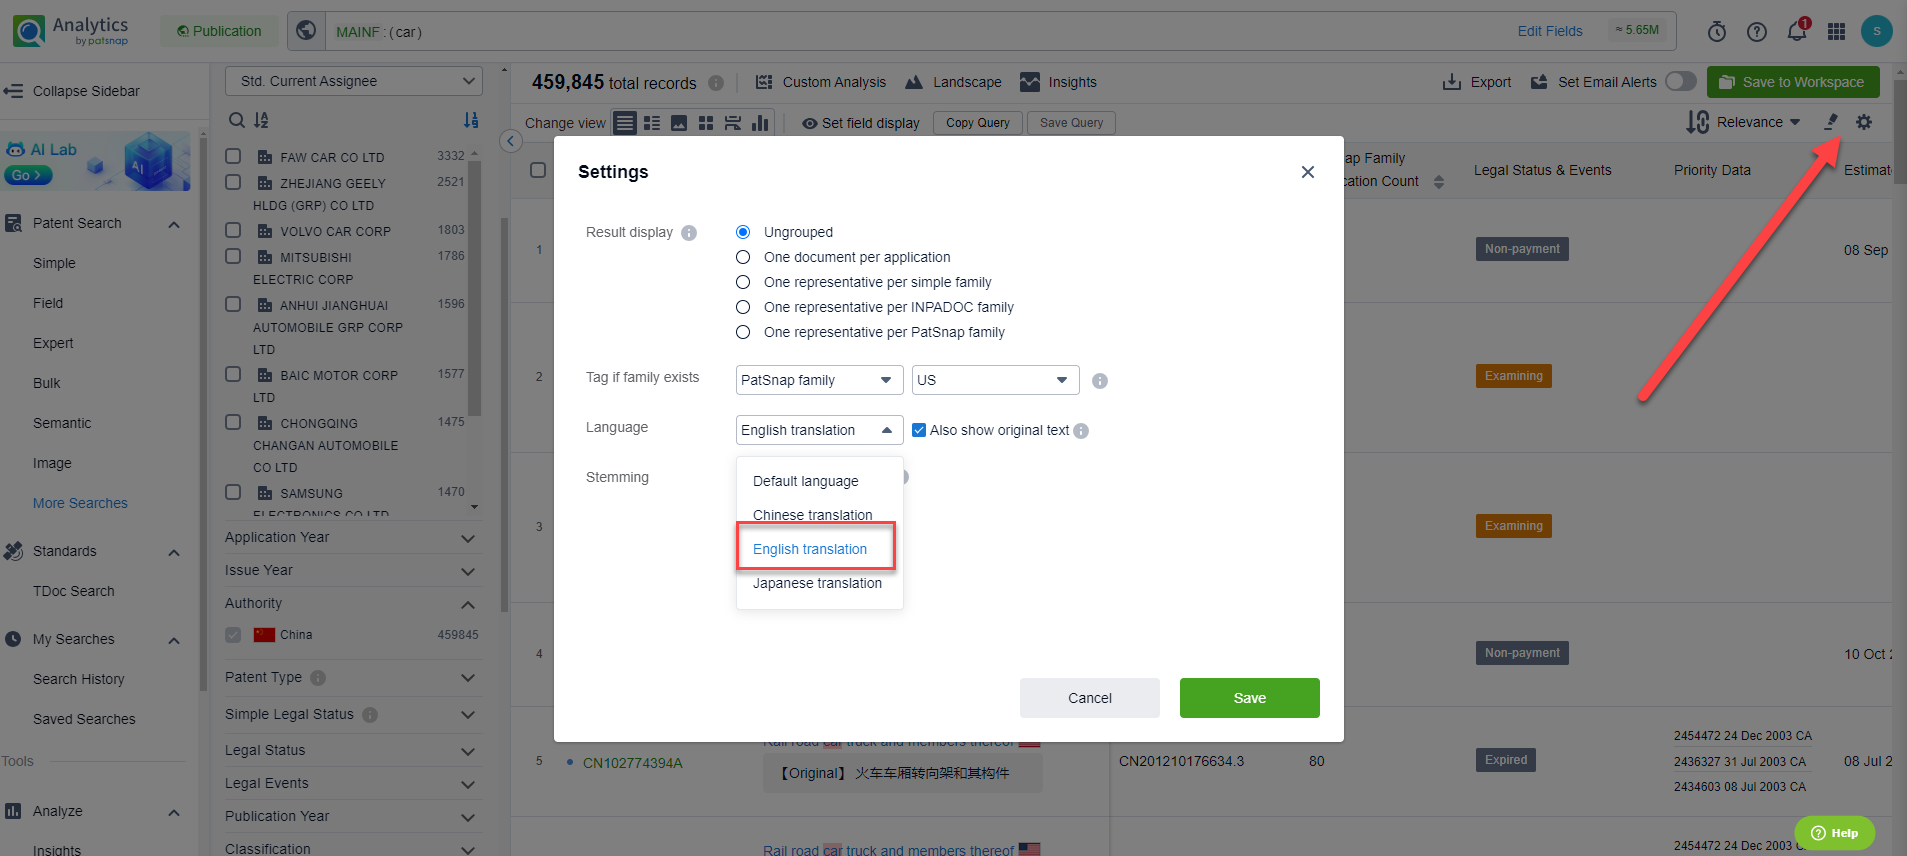Select One document per application option
Screen dimensions: 1907x856
click(x=743, y=257)
